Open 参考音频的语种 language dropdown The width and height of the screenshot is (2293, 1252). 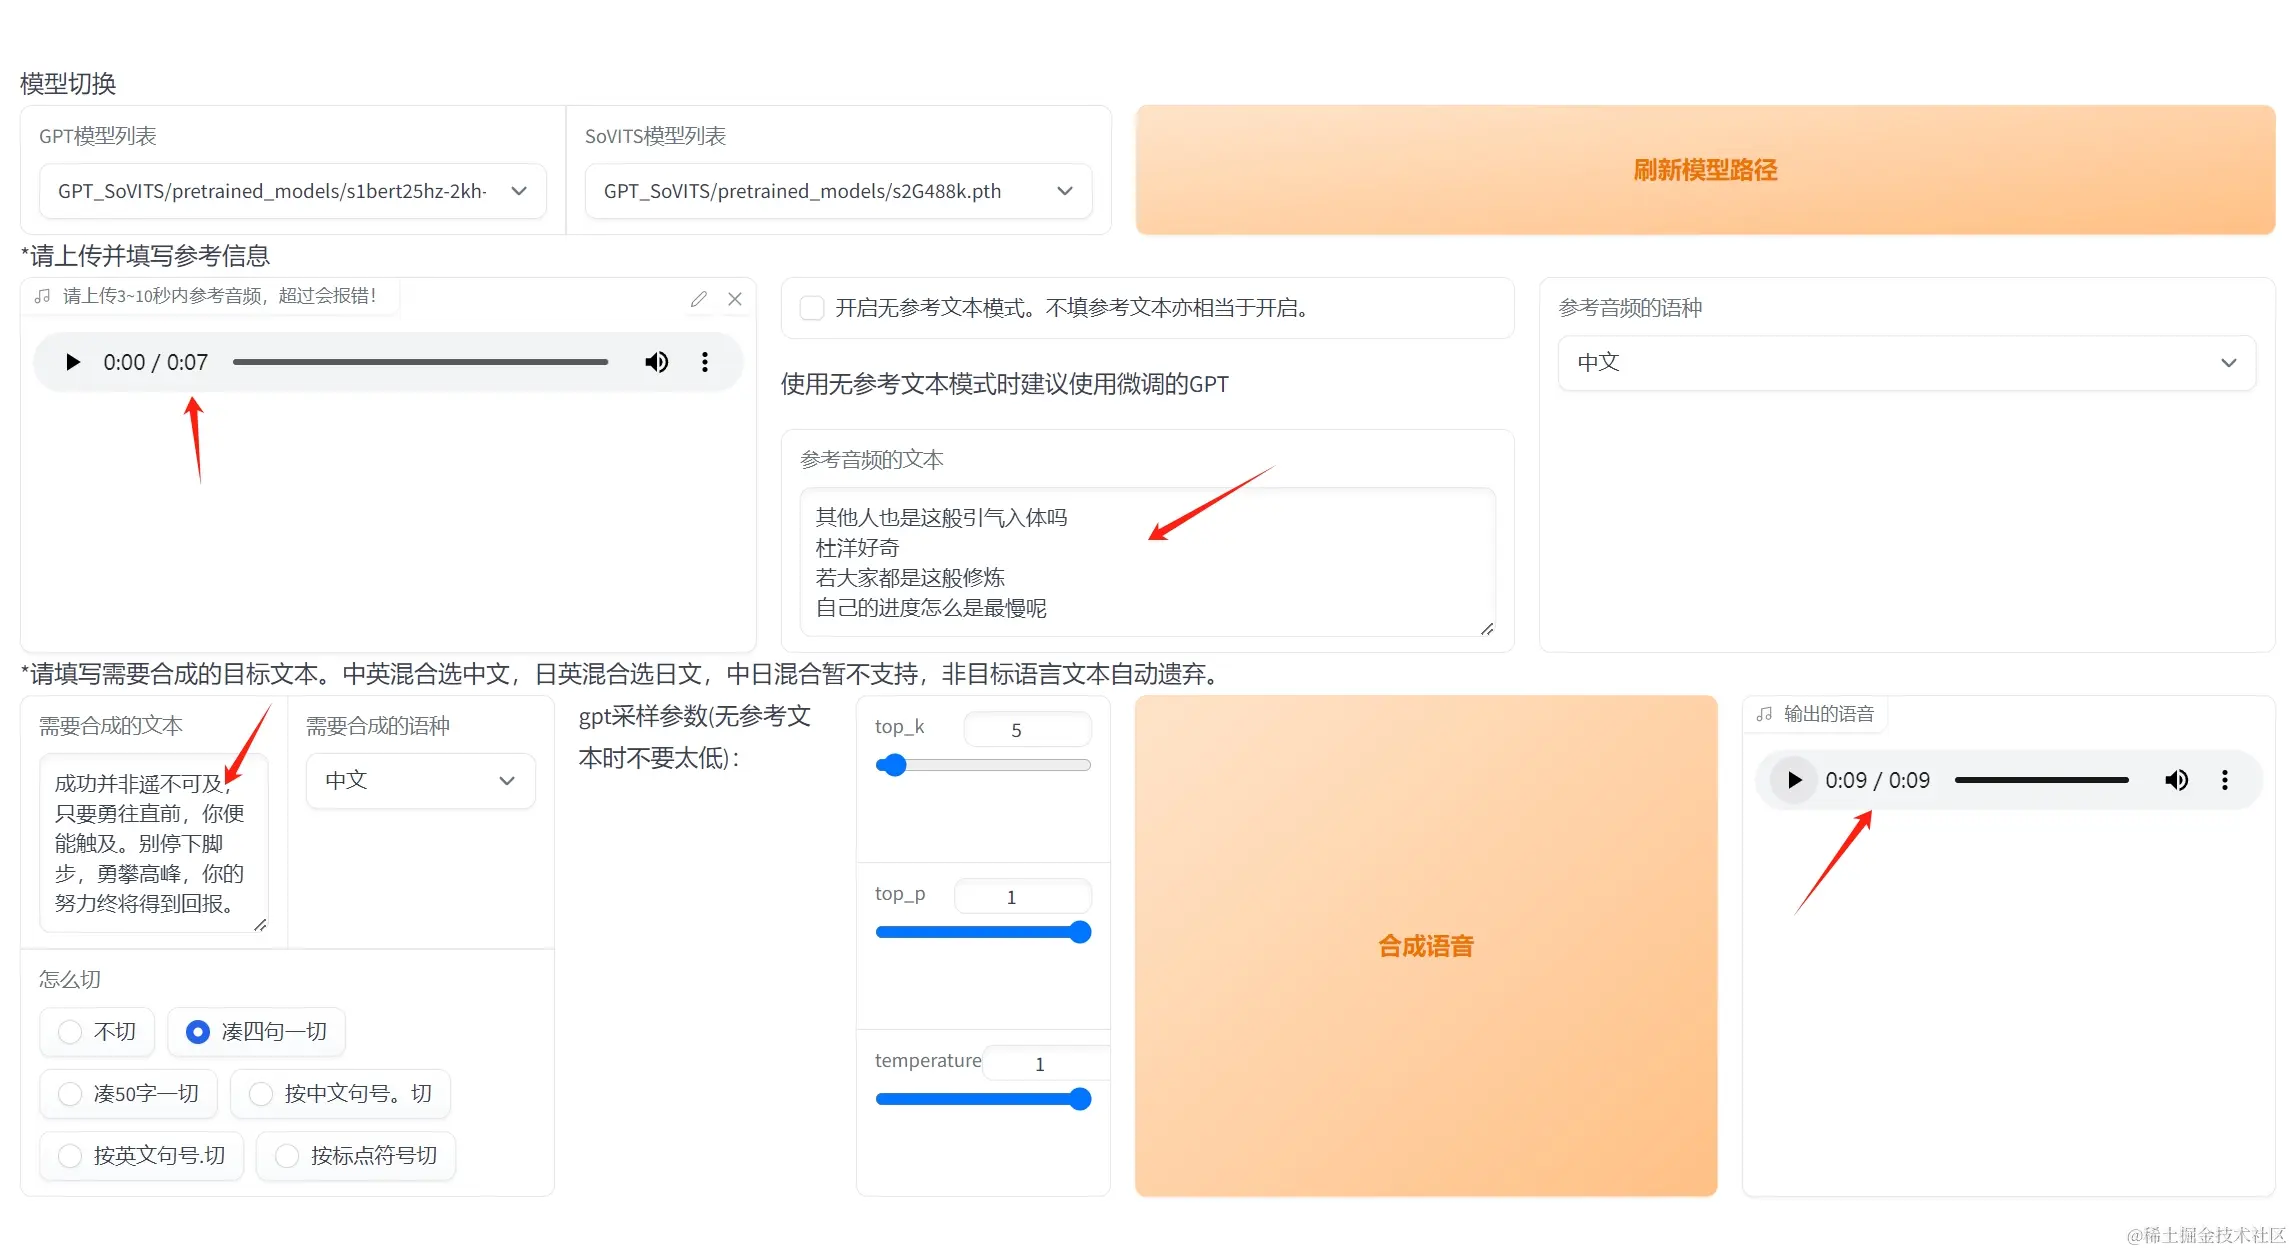click(x=1906, y=363)
